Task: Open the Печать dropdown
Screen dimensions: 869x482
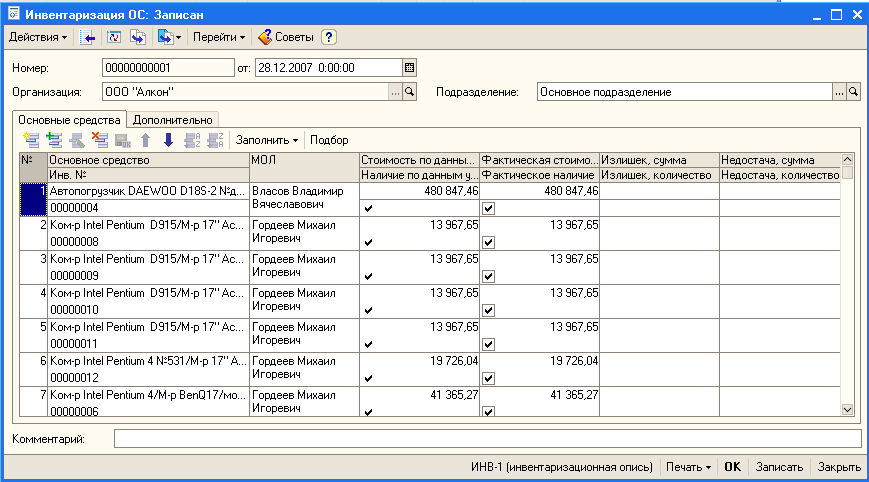Action: coord(688,467)
